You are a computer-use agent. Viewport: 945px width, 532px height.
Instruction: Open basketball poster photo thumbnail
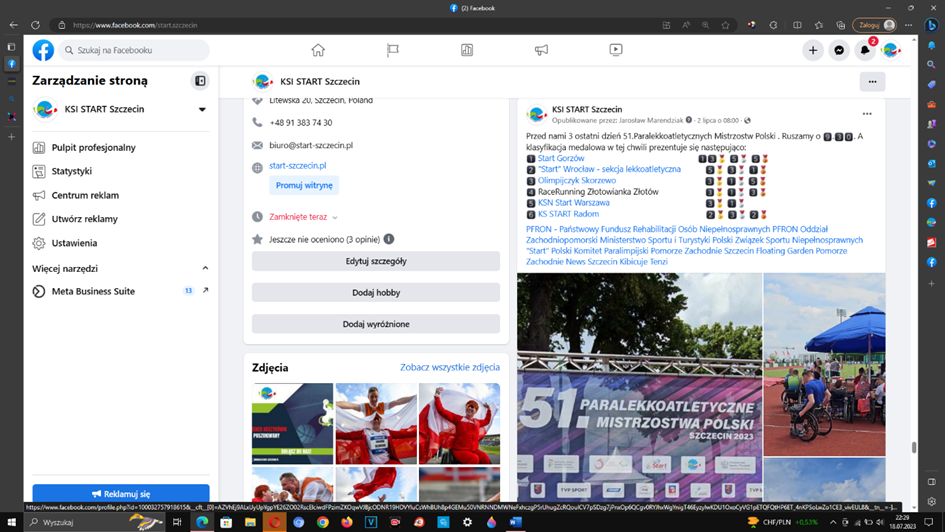[292, 424]
